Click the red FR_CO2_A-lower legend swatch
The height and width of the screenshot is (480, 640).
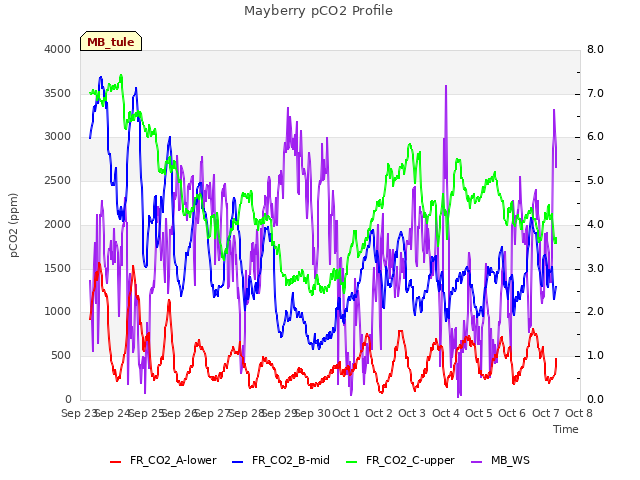coord(116,462)
